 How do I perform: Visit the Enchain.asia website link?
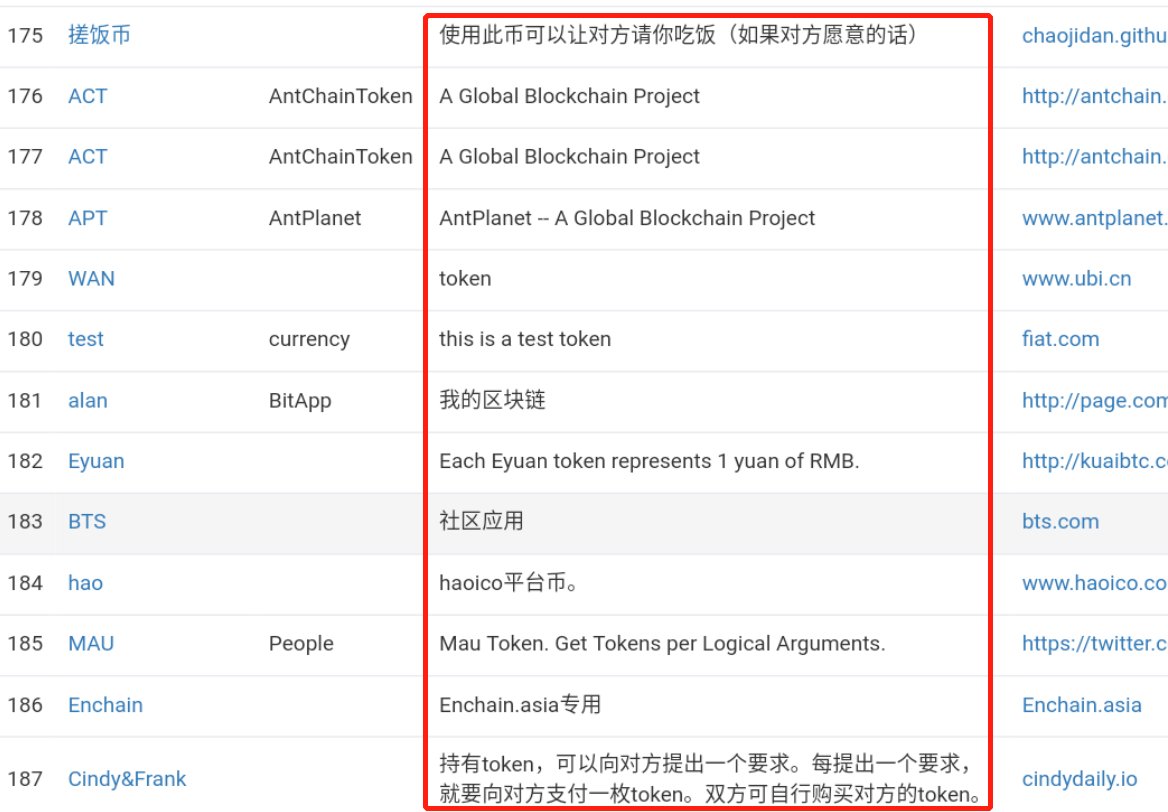[1082, 705]
